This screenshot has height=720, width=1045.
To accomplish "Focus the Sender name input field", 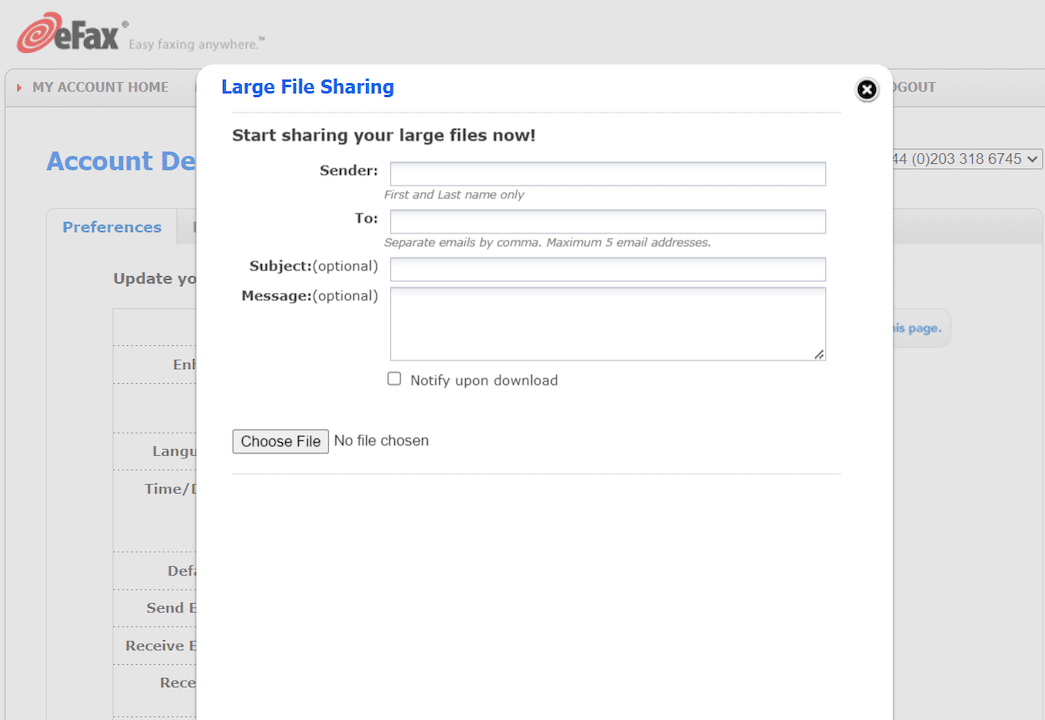I will (x=607, y=173).
